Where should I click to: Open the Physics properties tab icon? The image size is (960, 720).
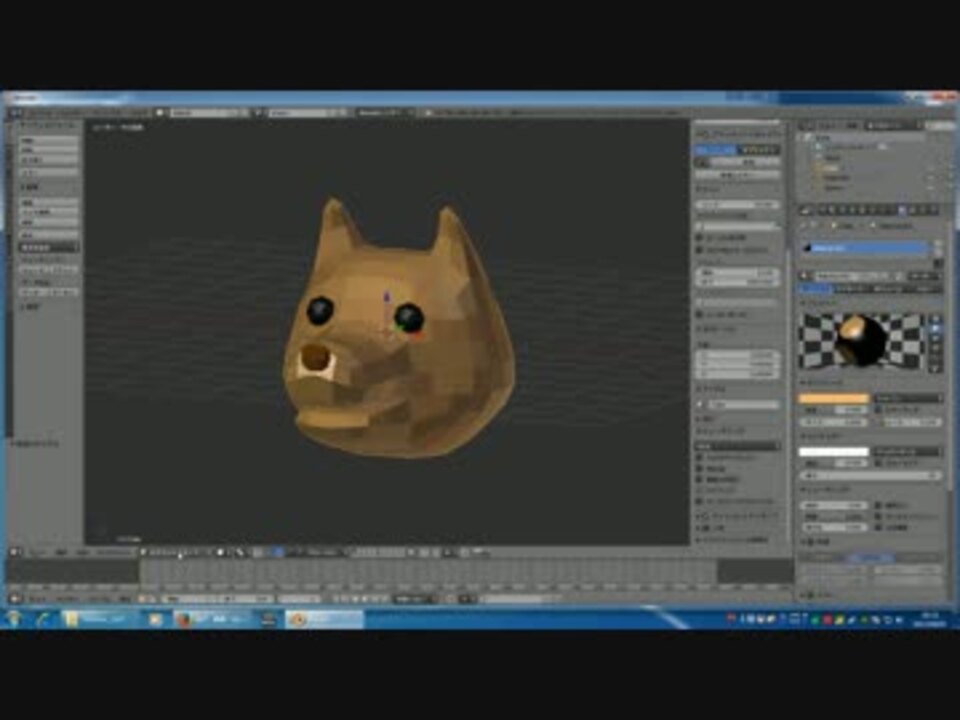(933, 210)
